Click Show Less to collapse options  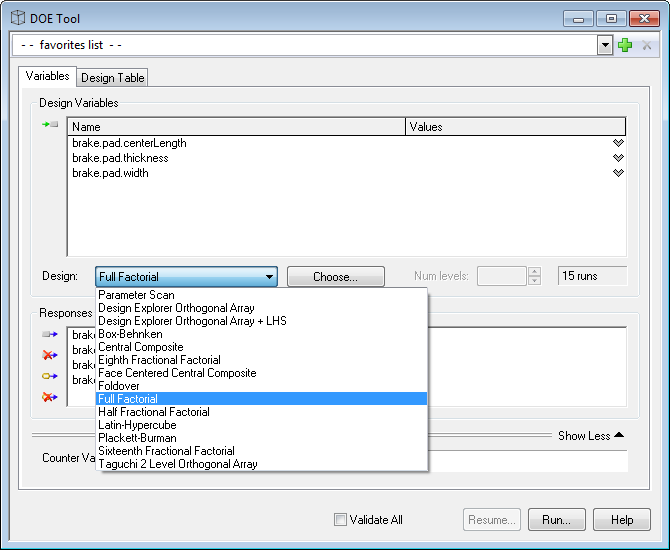pos(590,436)
